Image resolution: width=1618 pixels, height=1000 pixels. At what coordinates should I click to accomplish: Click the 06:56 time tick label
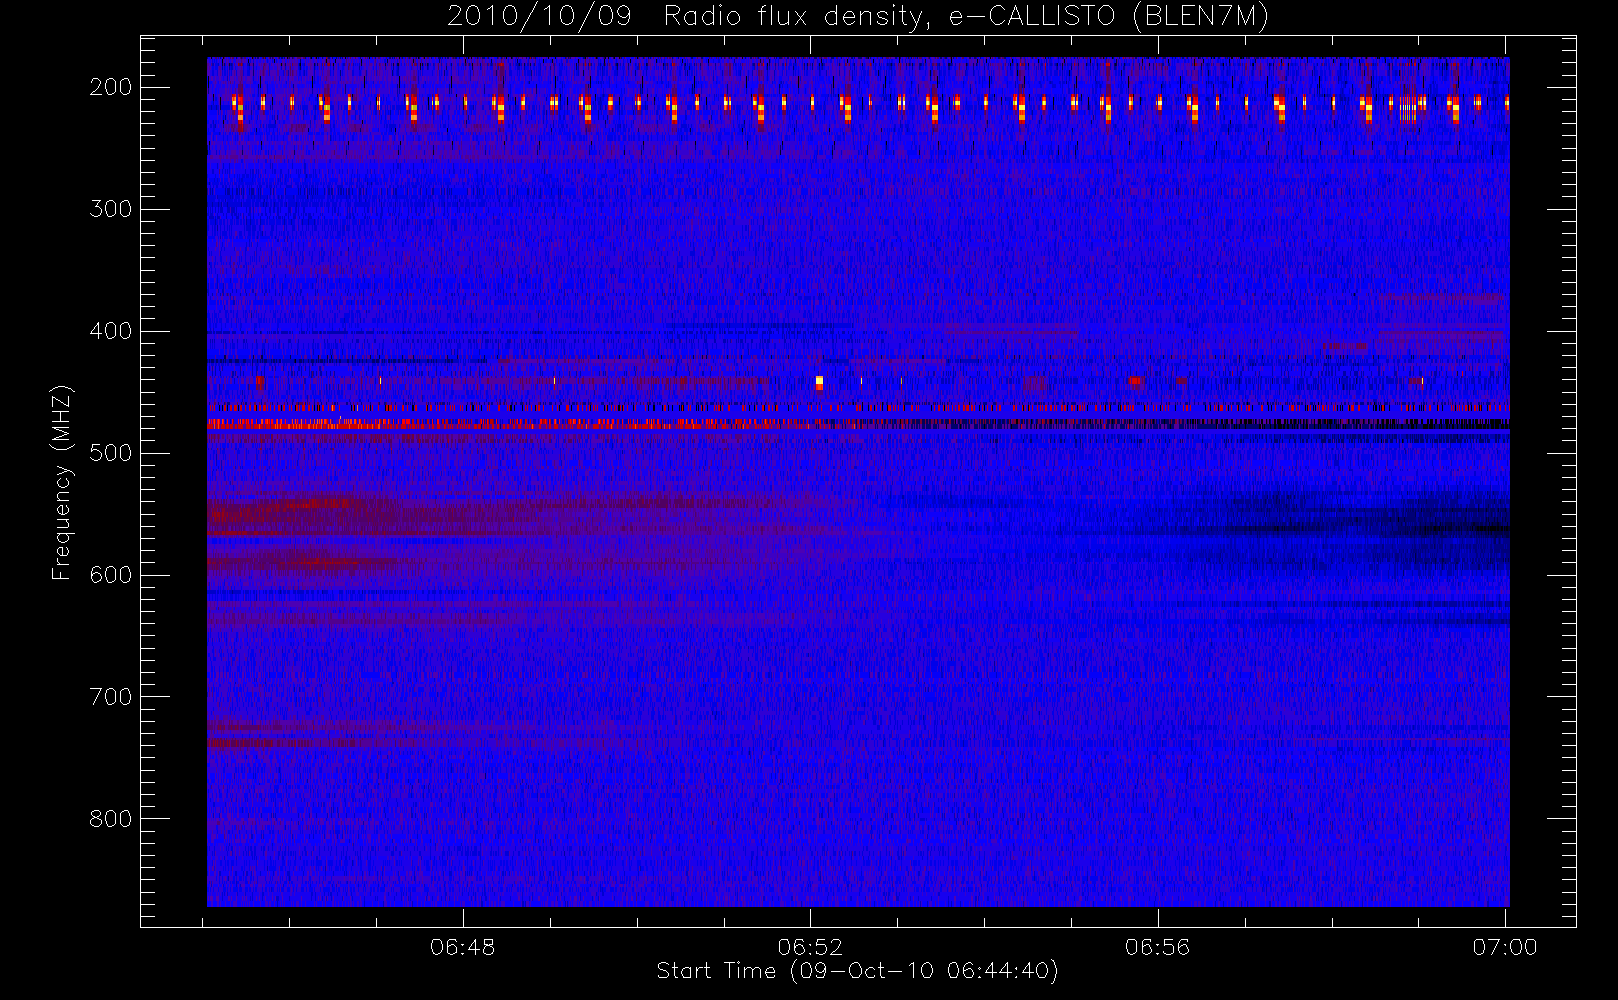coord(1158,947)
